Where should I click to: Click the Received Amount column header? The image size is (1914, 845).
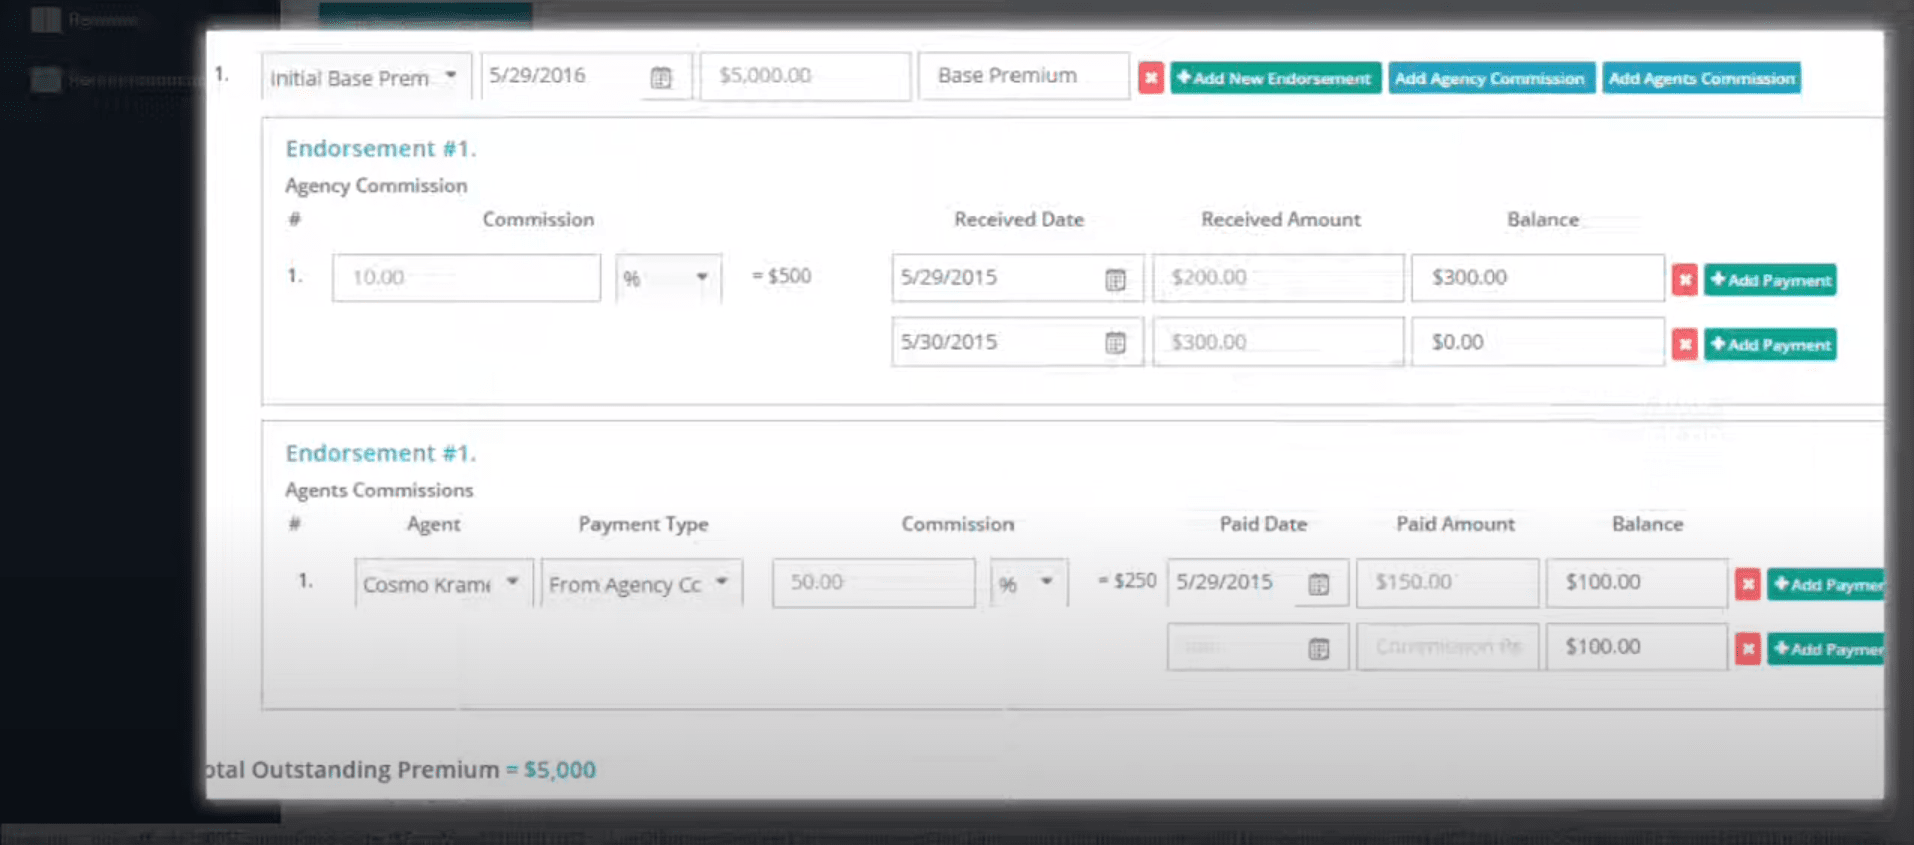pos(1281,220)
